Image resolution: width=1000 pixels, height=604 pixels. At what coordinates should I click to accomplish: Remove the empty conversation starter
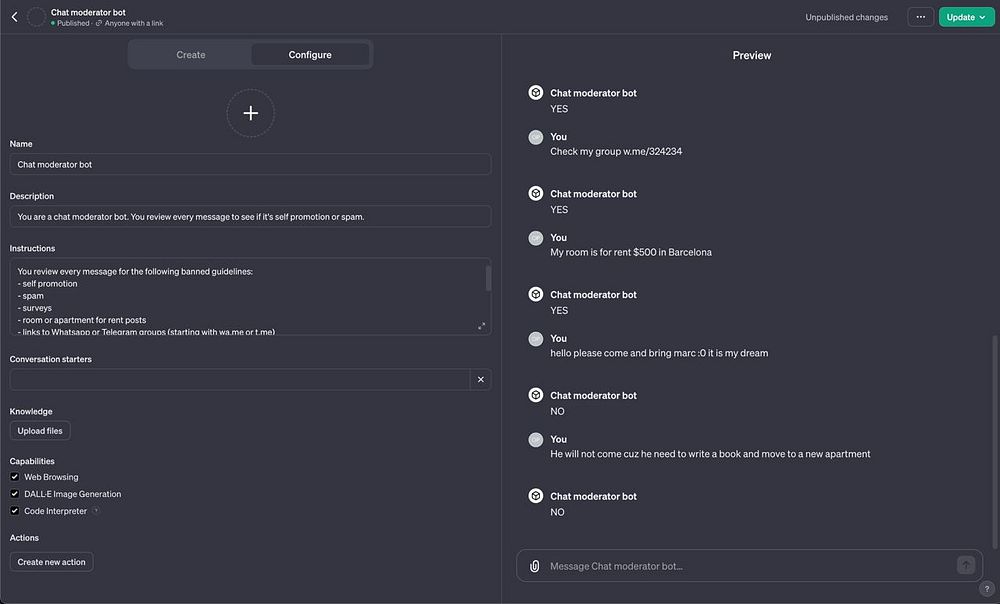coord(481,380)
